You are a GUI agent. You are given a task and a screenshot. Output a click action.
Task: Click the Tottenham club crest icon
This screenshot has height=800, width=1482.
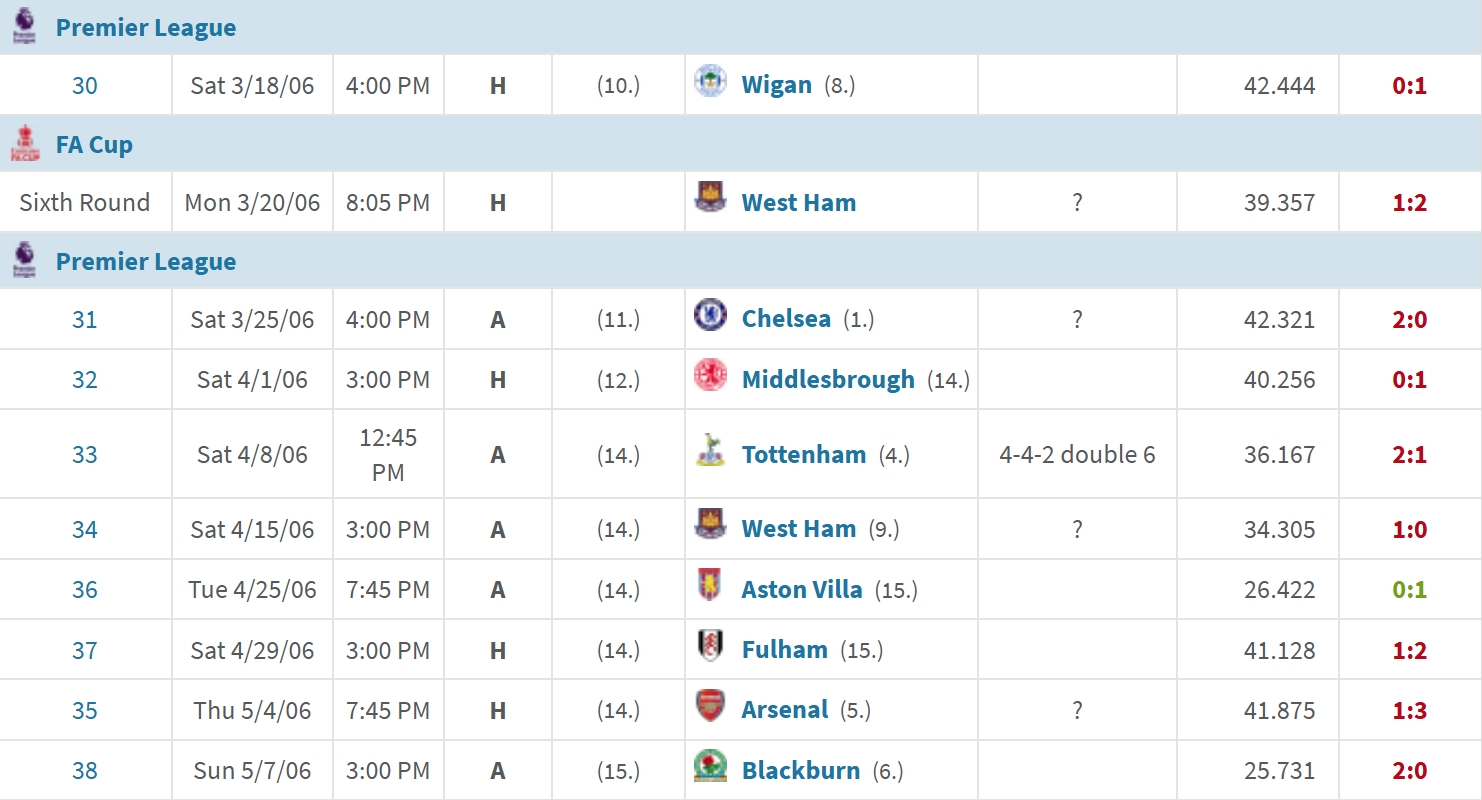pos(710,452)
